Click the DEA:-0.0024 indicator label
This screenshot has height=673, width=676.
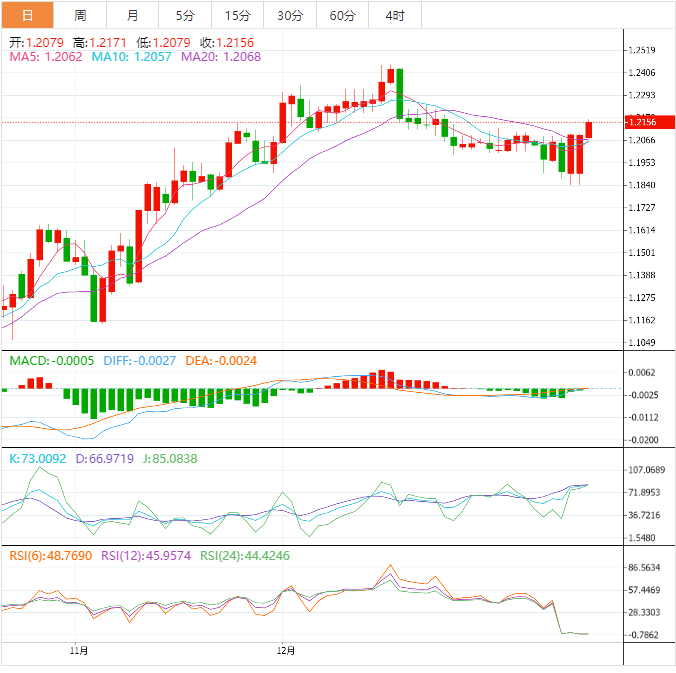point(221,361)
